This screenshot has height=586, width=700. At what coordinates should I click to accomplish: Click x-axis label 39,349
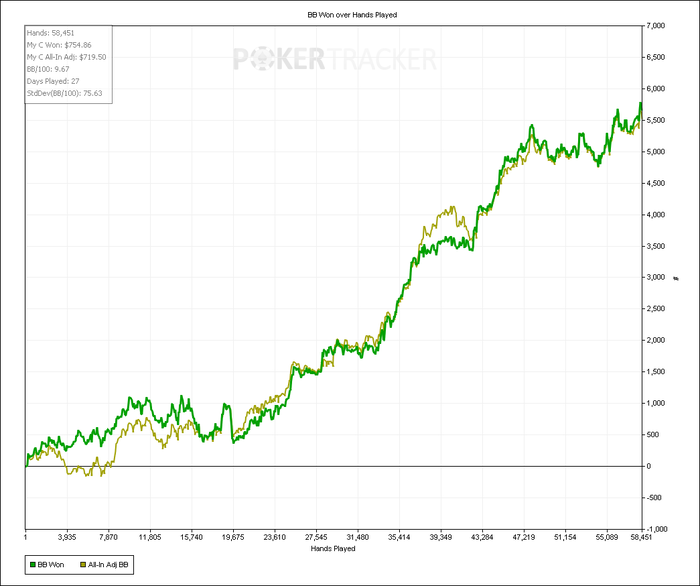441,537
